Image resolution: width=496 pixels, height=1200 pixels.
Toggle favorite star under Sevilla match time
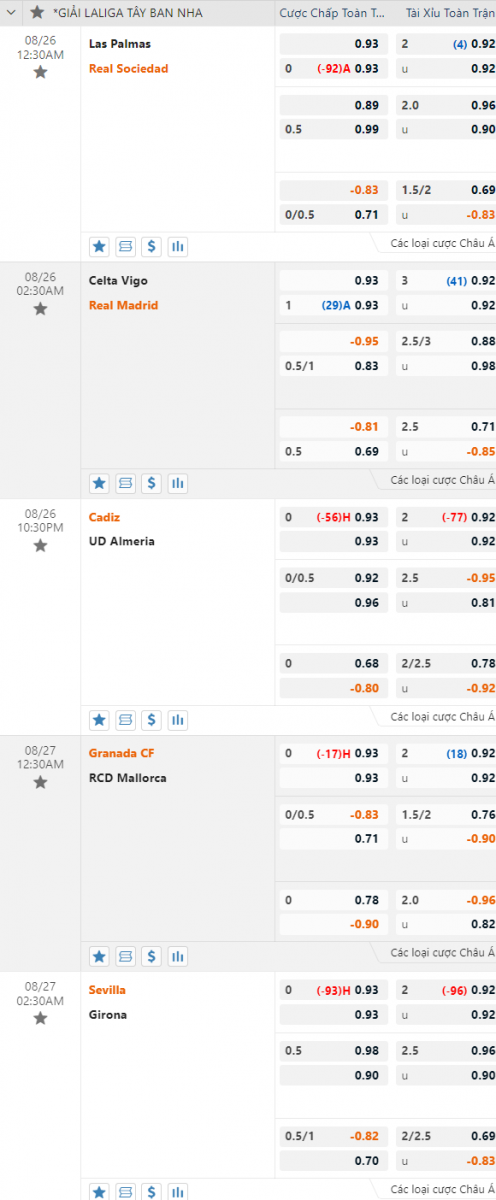point(40,1018)
